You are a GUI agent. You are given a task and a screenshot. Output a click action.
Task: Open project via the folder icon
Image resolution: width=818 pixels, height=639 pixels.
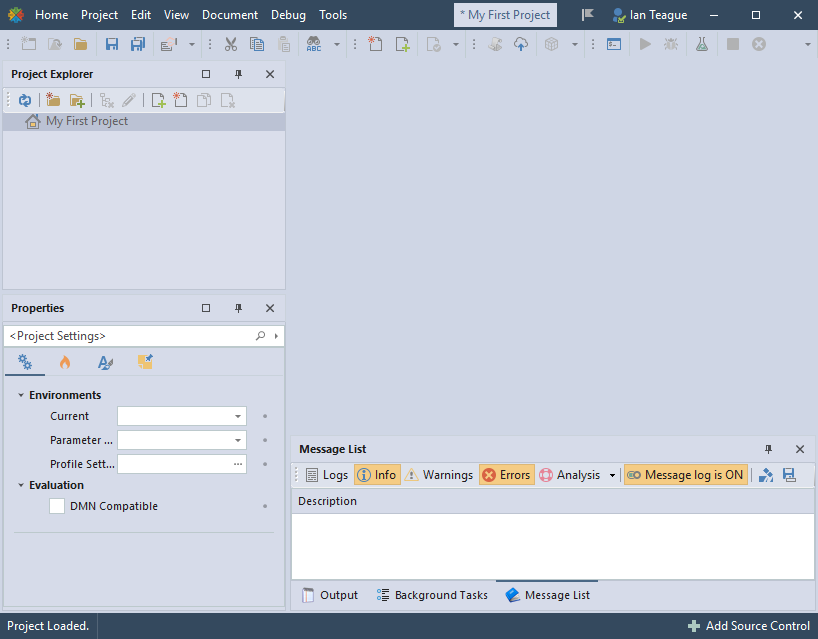[80, 44]
